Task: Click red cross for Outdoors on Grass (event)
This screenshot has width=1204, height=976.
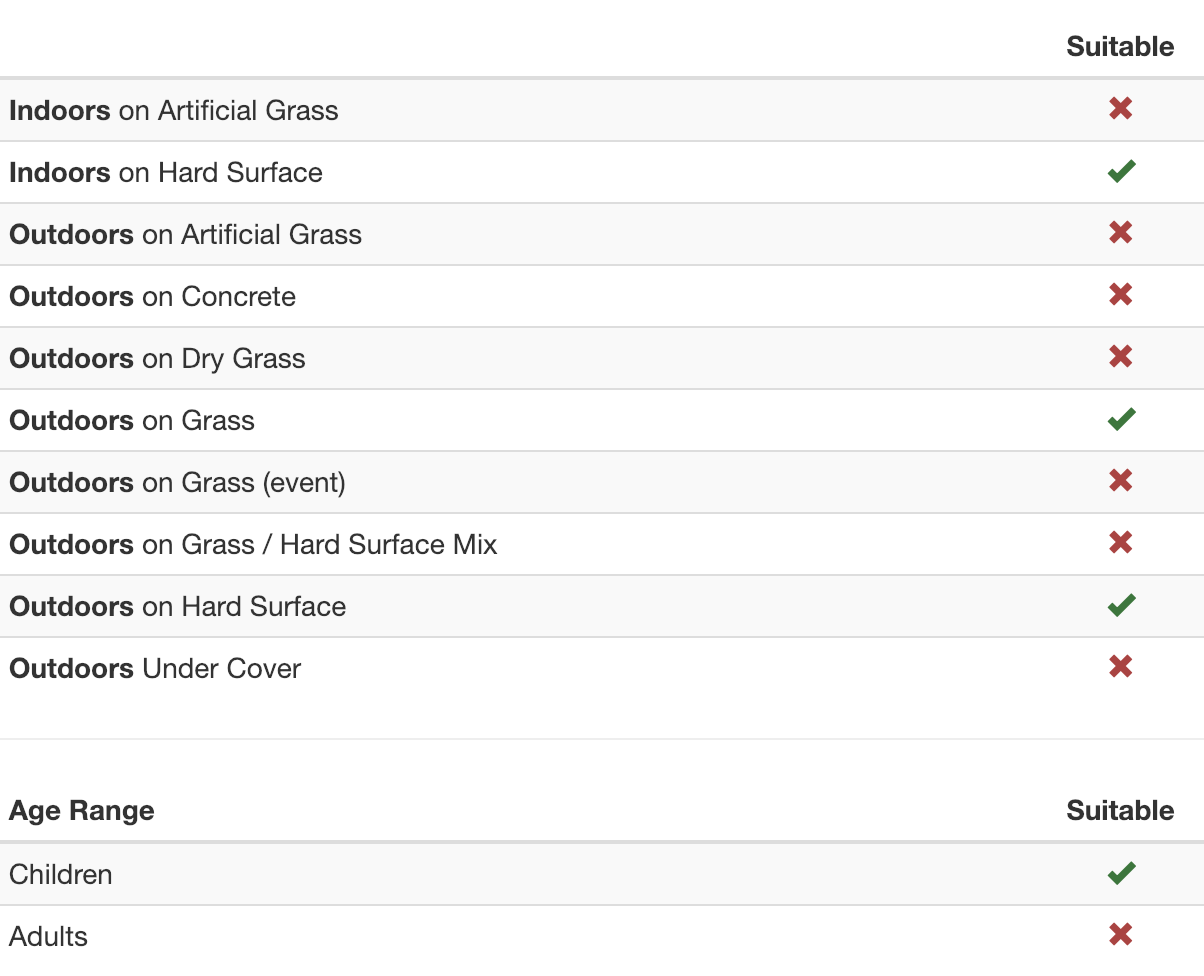Action: pos(1120,481)
